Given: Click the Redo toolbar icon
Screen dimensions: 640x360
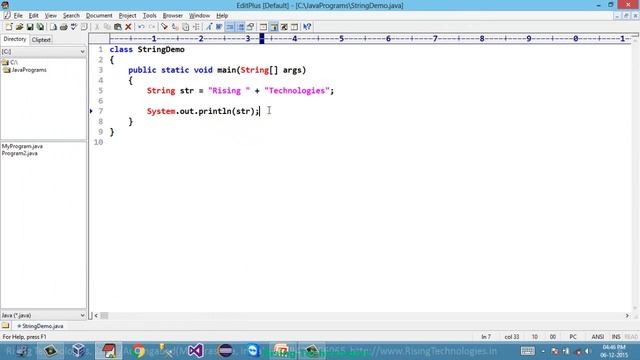Looking at the screenshot, I should 152,27.
